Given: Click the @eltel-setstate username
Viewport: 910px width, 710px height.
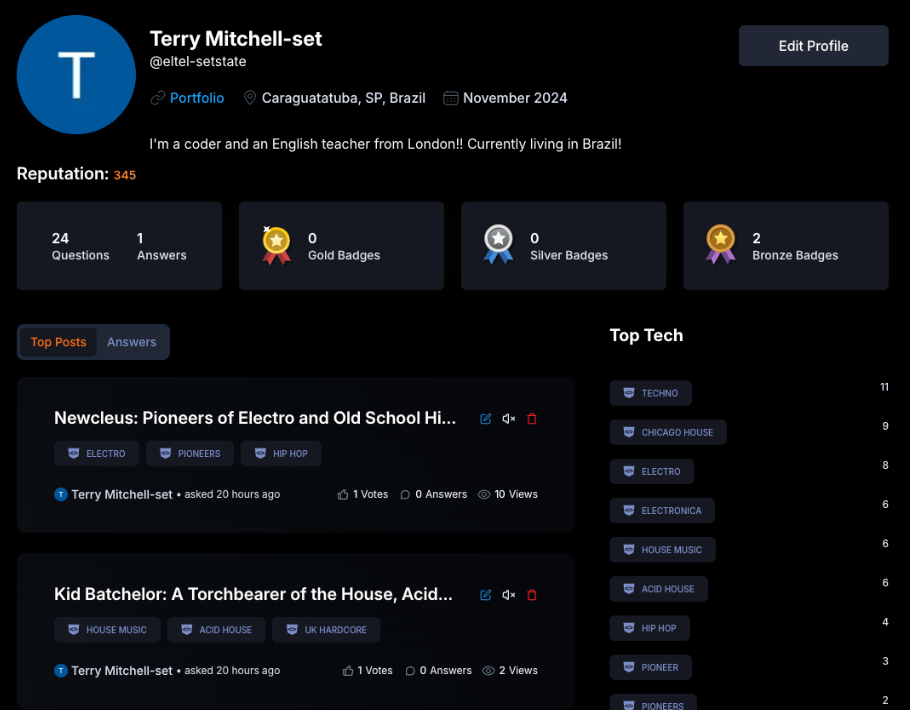Looking at the screenshot, I should tap(198, 62).
